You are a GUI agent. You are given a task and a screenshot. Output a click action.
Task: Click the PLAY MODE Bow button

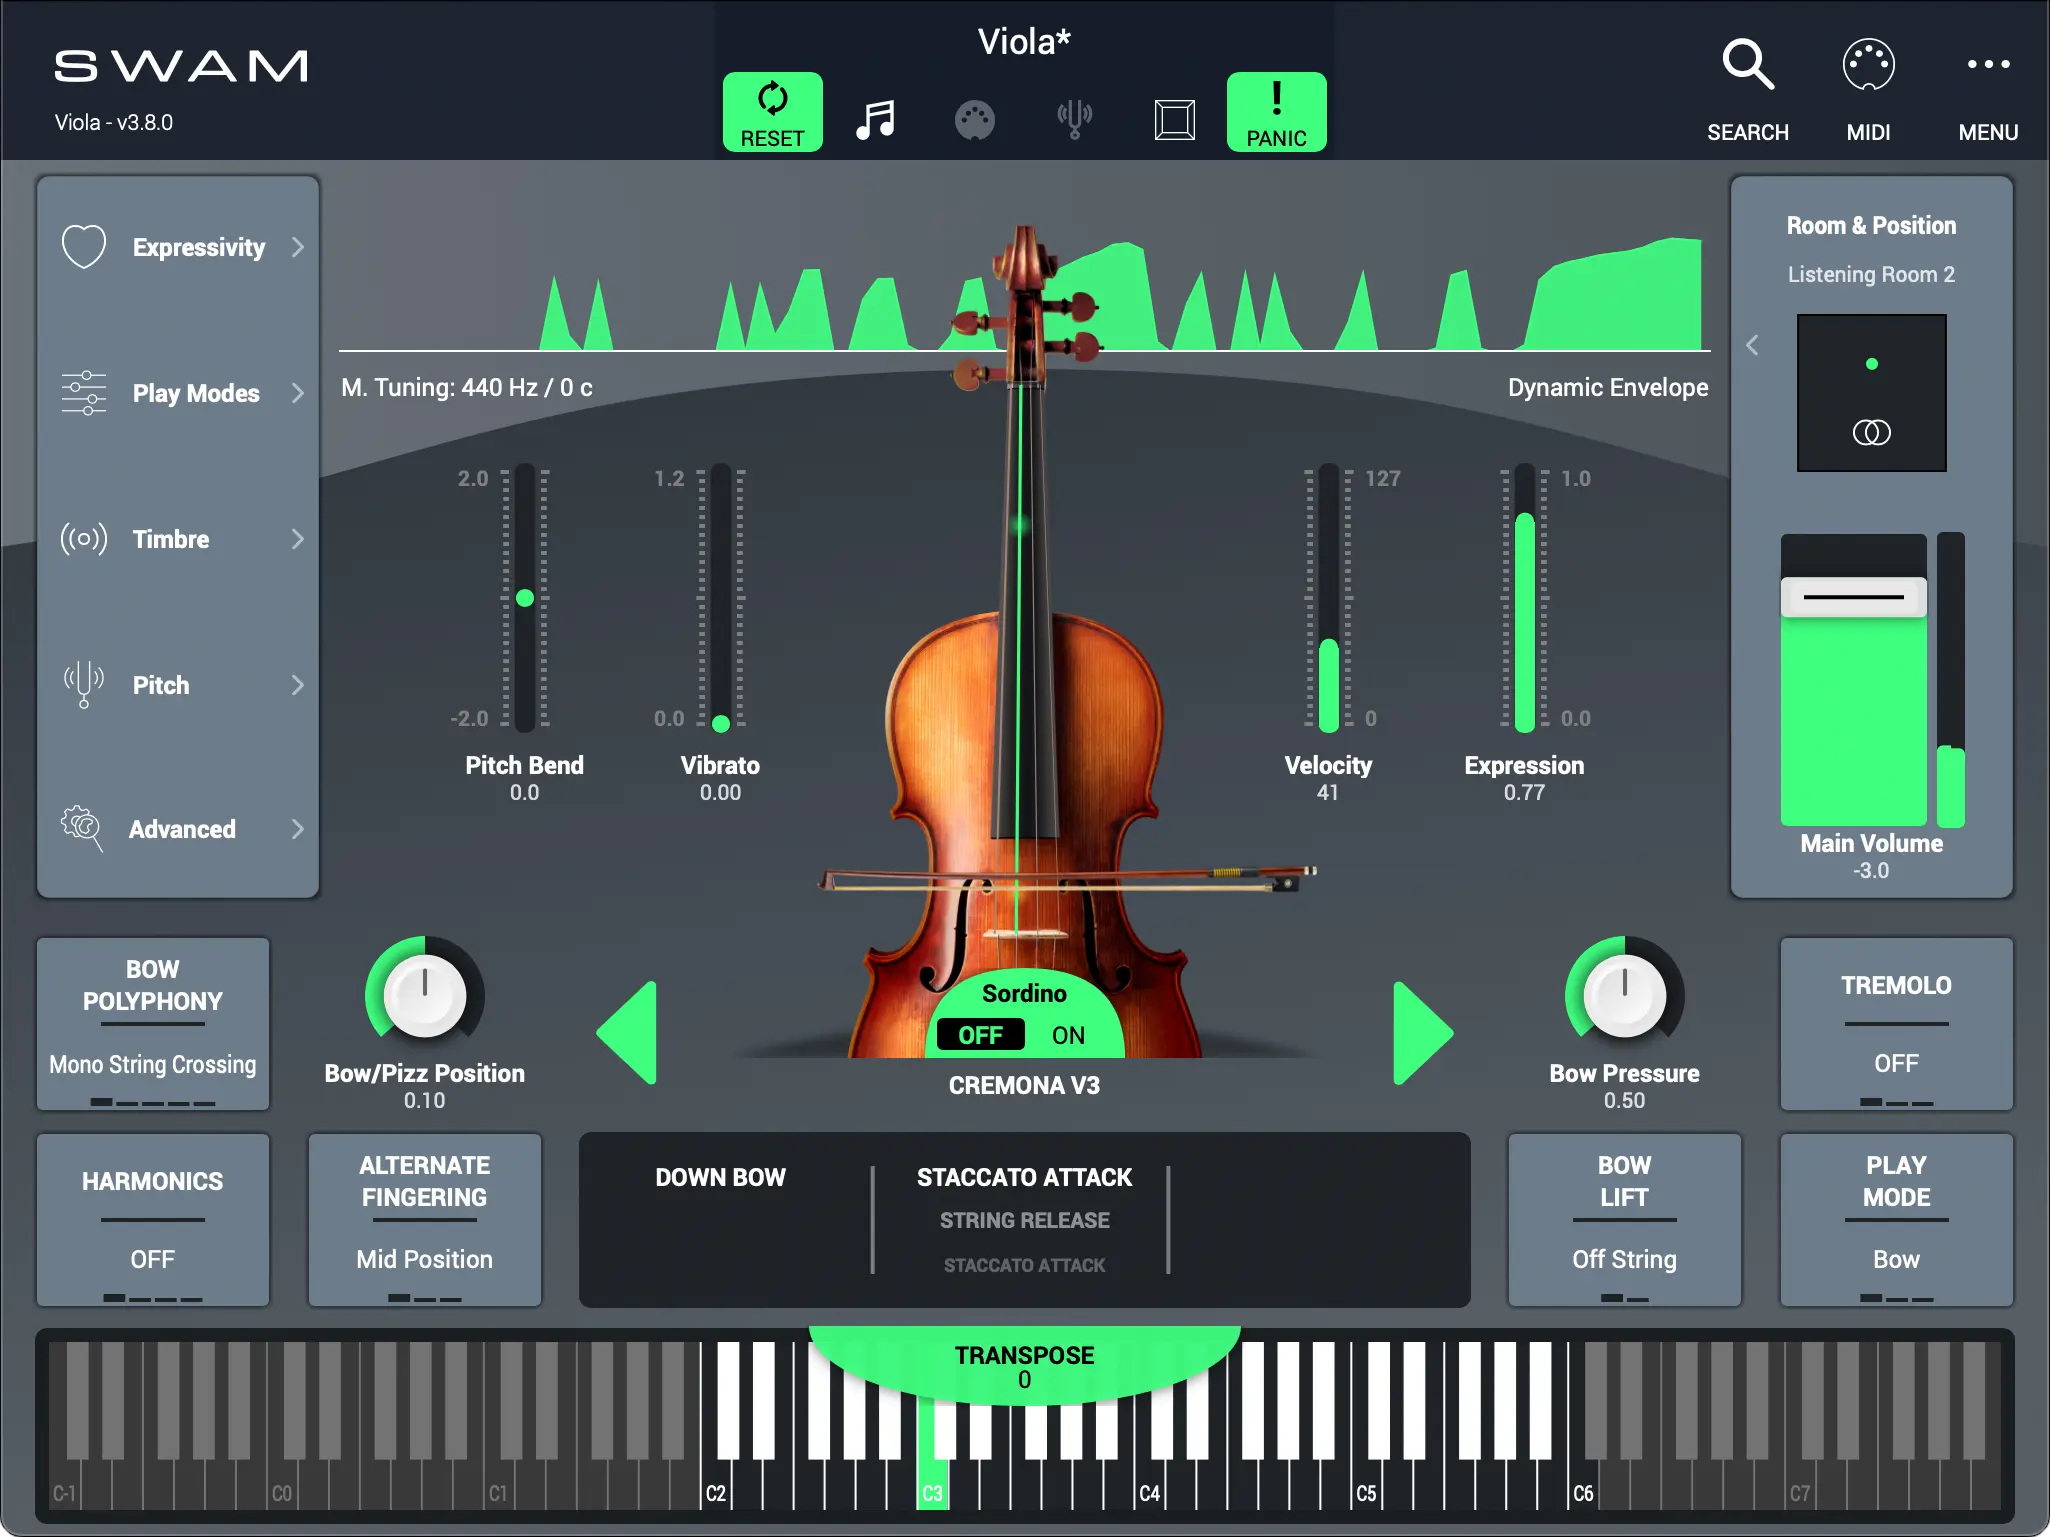coord(1896,1219)
